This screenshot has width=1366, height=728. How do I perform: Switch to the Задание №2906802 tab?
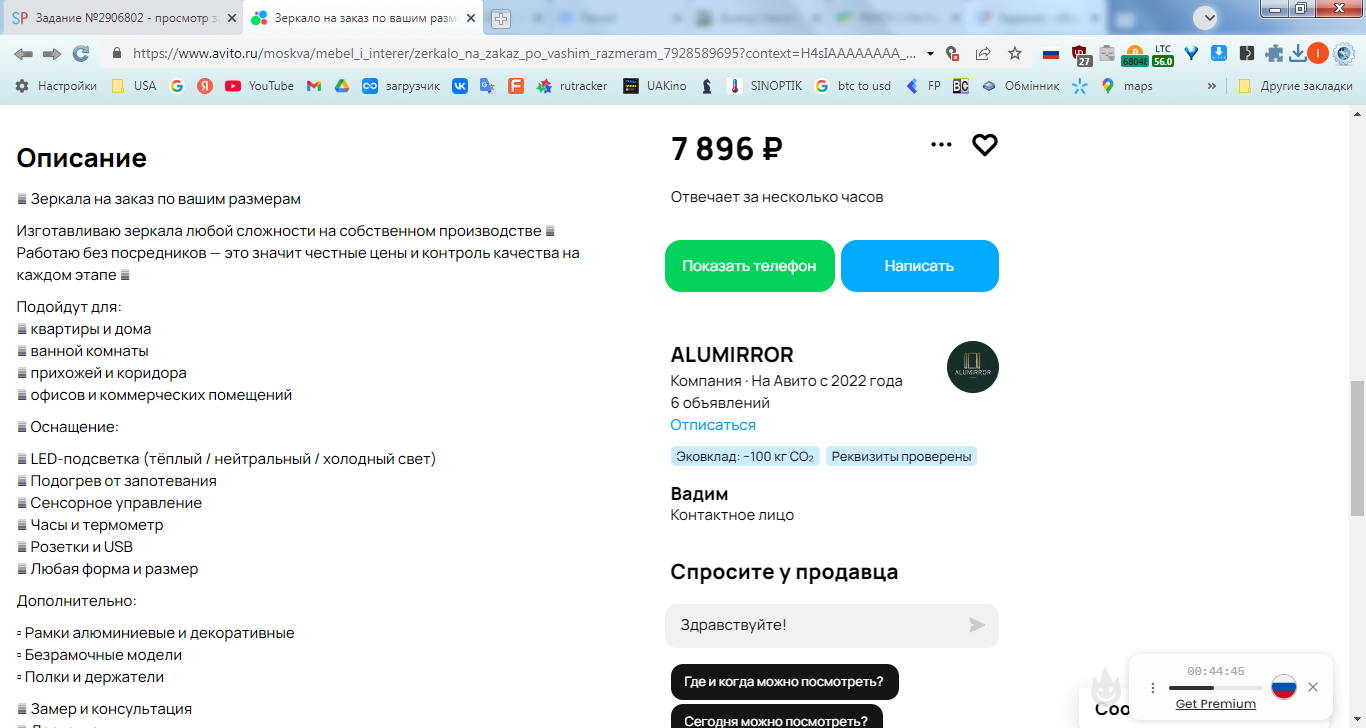pyautogui.click(x=120, y=18)
